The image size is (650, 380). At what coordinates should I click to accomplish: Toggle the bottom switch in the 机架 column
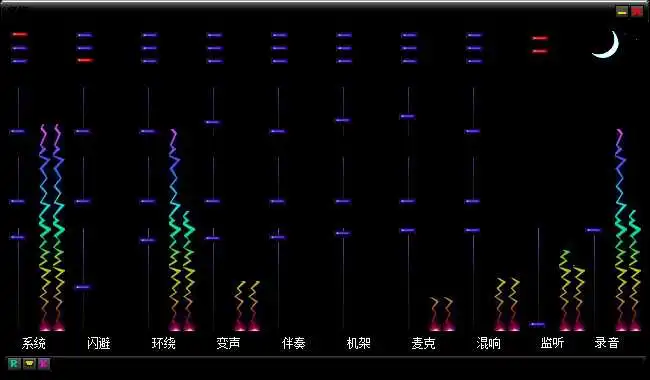click(344, 61)
